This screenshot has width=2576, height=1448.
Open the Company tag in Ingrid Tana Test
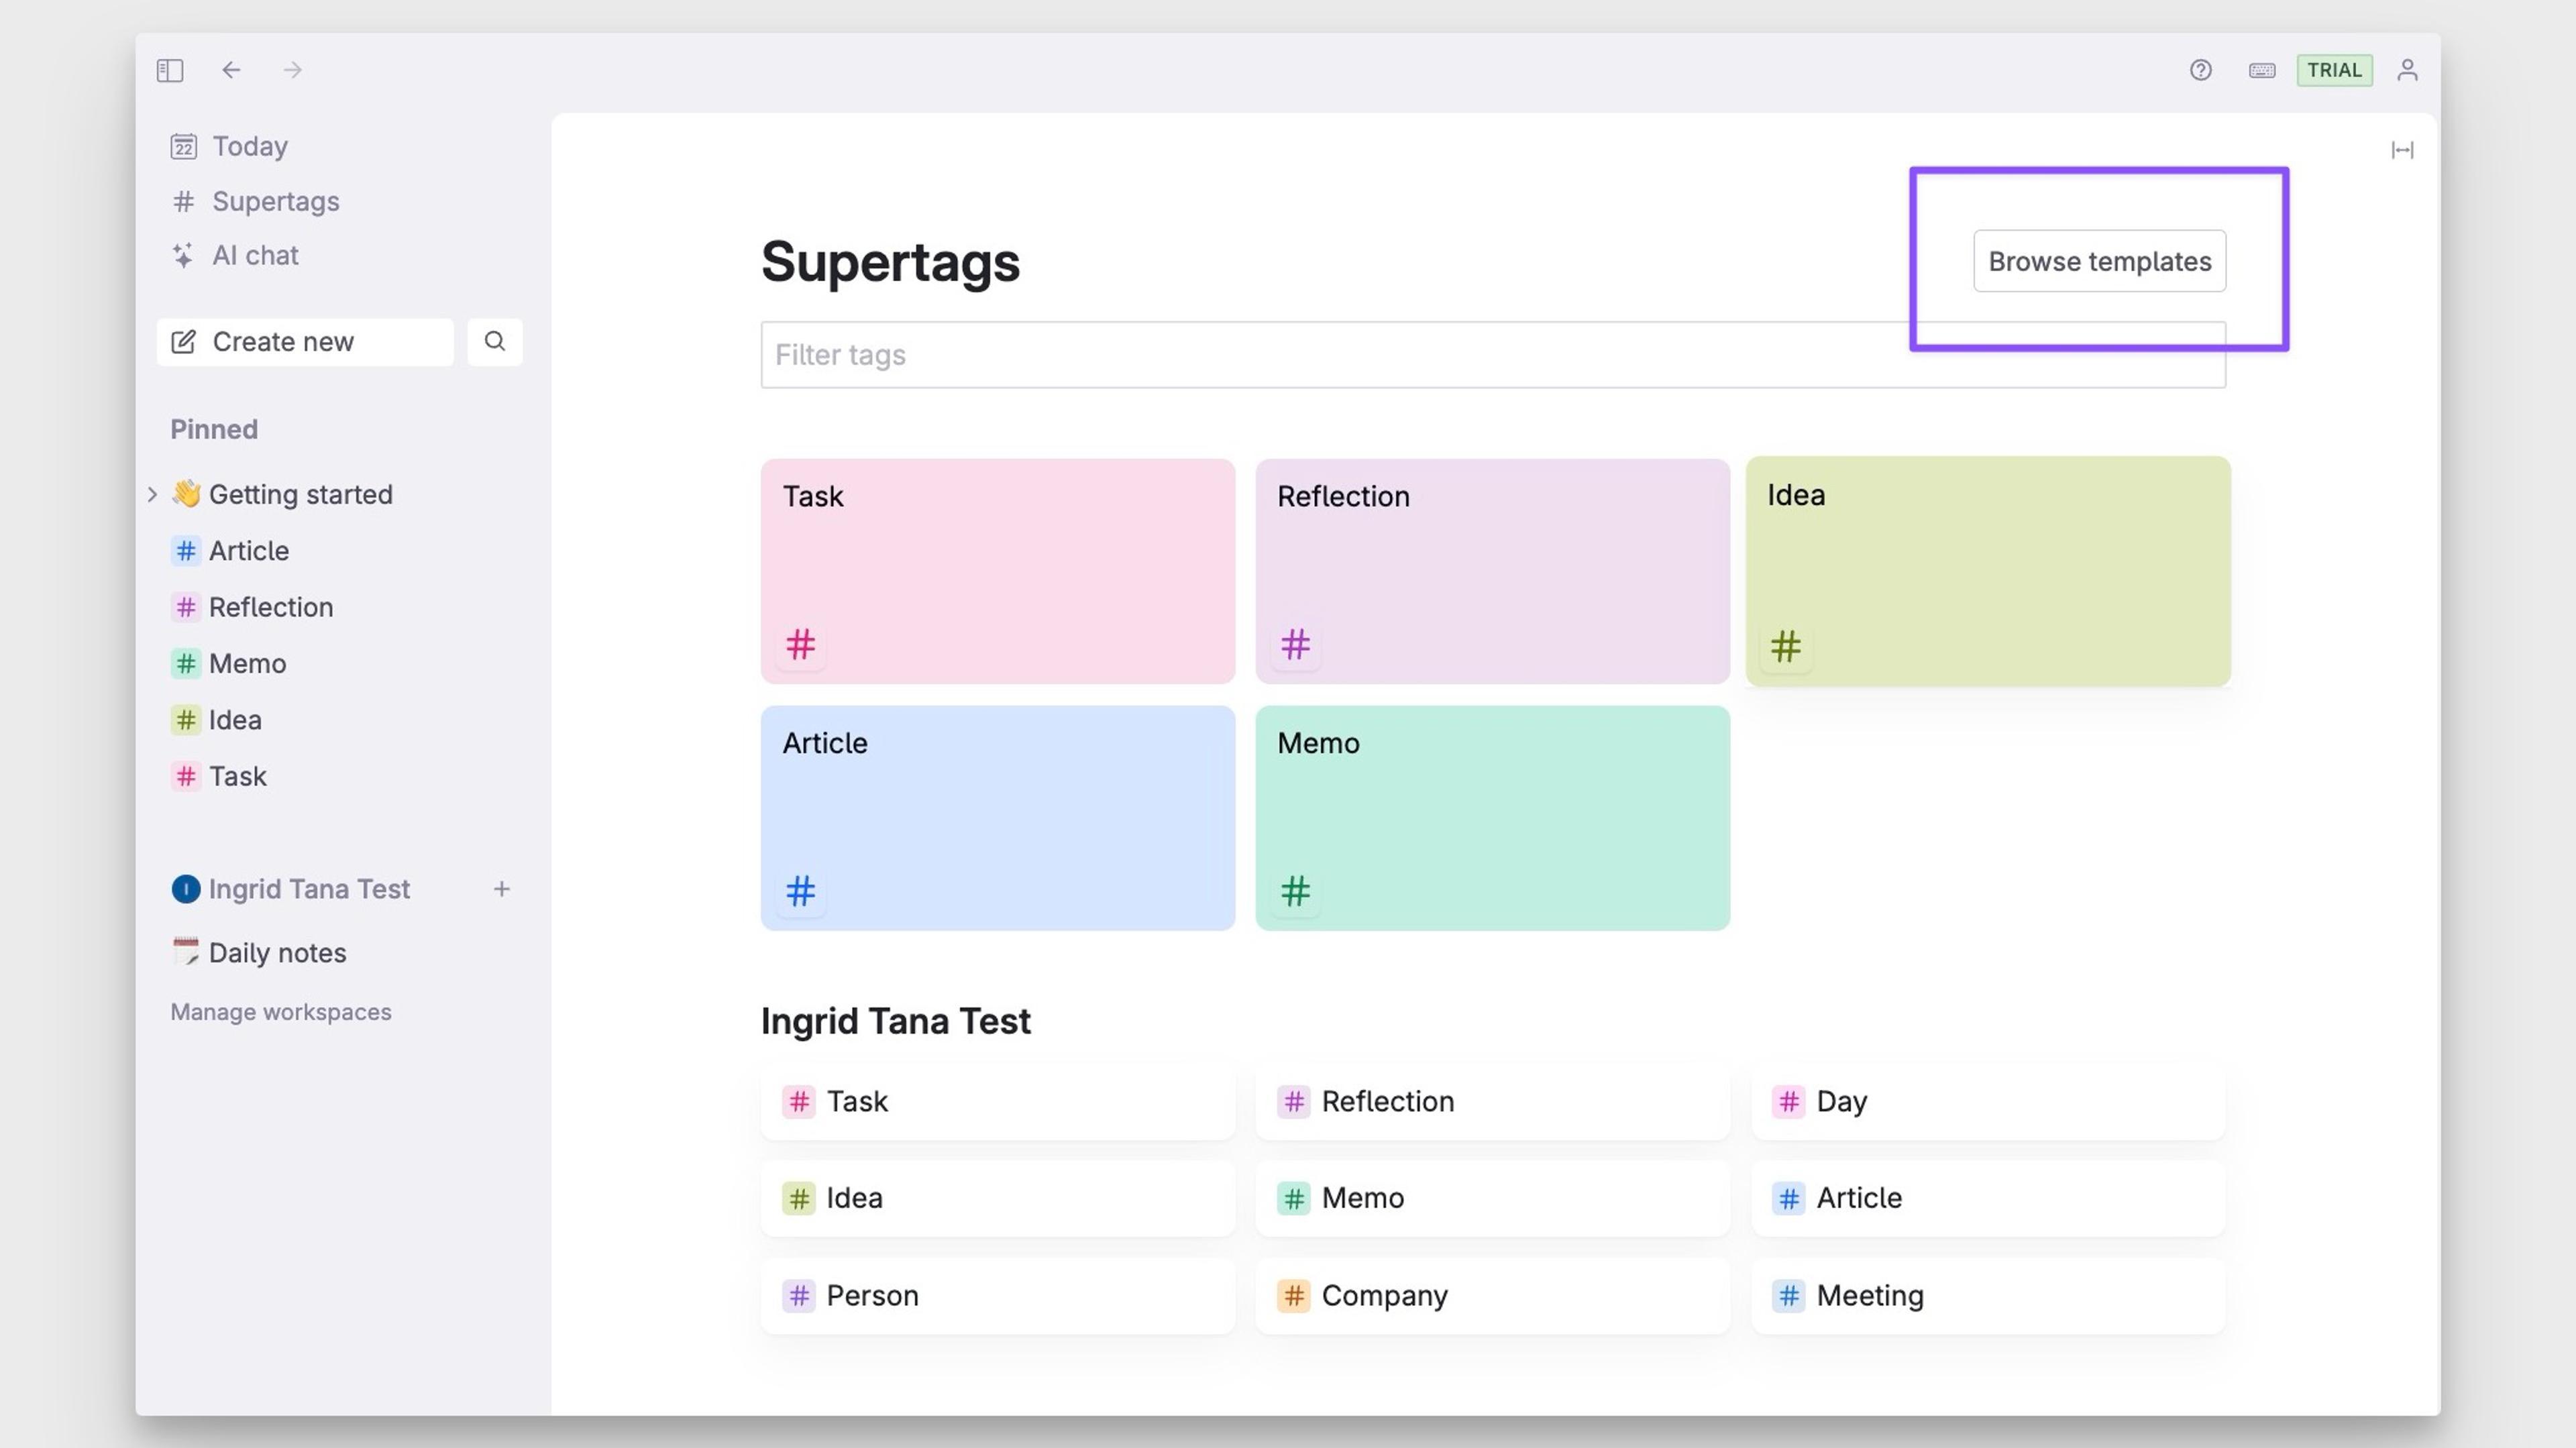(1384, 1295)
